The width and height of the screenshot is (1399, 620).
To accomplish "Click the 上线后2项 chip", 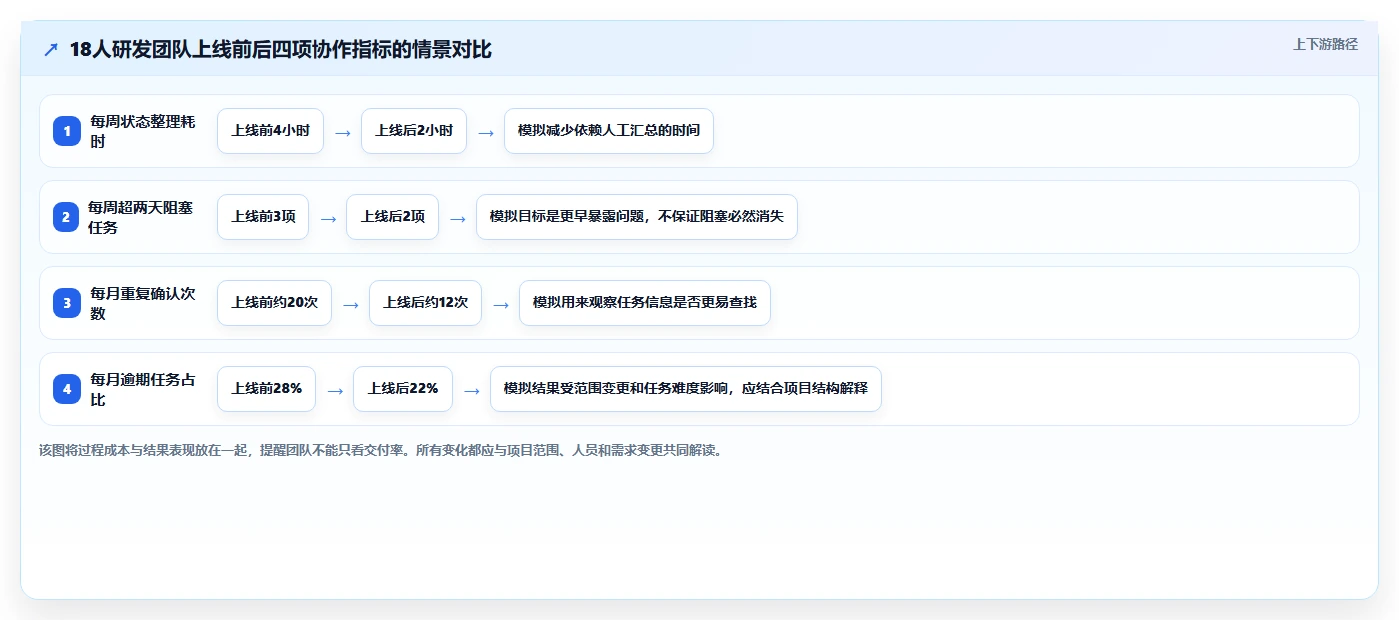I will point(393,217).
